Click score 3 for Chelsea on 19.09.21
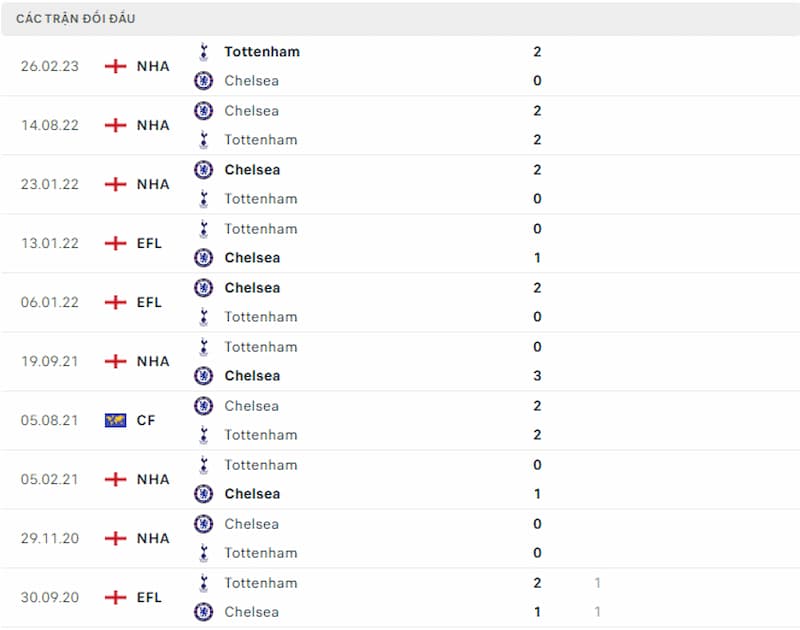Viewport: 800px width, 630px height. pos(537,375)
